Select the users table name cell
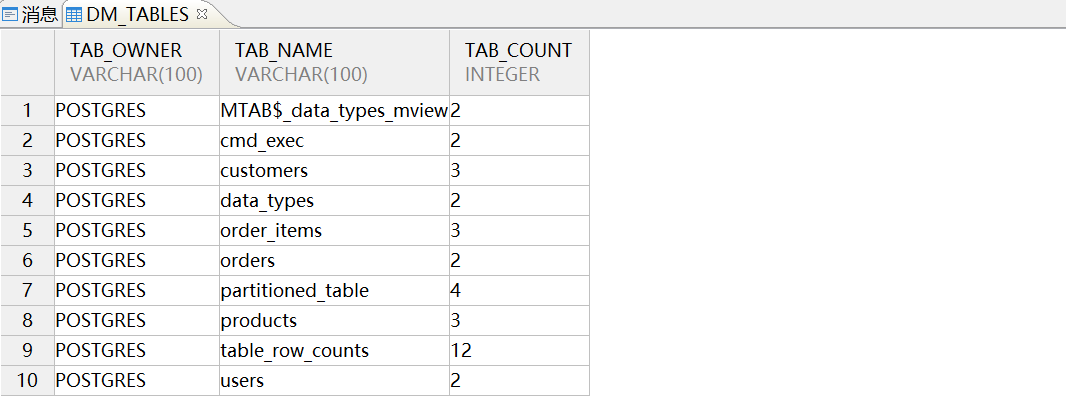This screenshot has height=402, width=1066. [334, 380]
